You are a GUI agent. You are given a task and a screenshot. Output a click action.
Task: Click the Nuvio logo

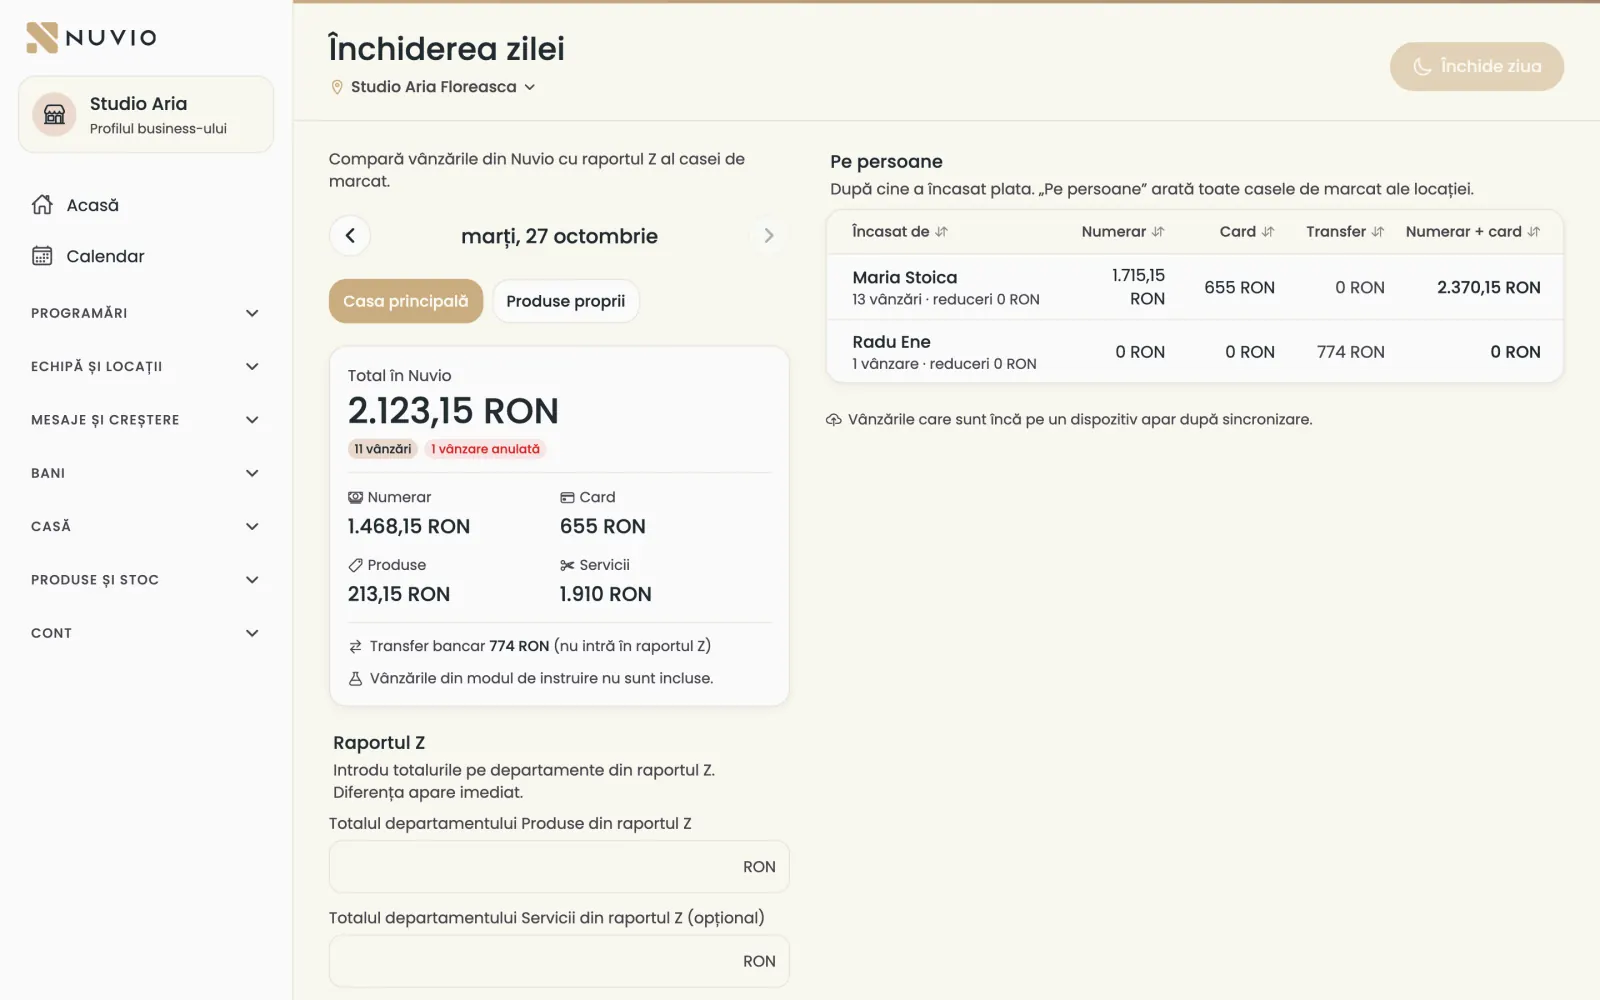click(x=91, y=37)
